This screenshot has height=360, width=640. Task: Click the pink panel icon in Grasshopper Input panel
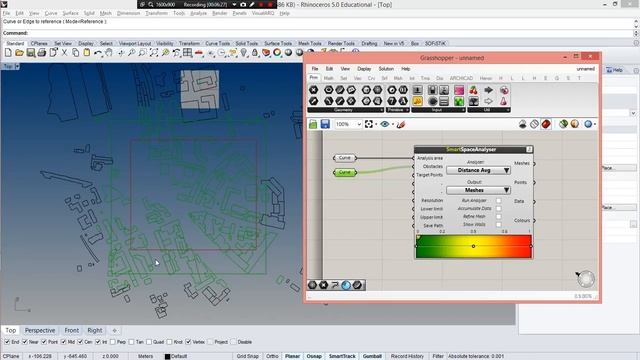(x=459, y=90)
